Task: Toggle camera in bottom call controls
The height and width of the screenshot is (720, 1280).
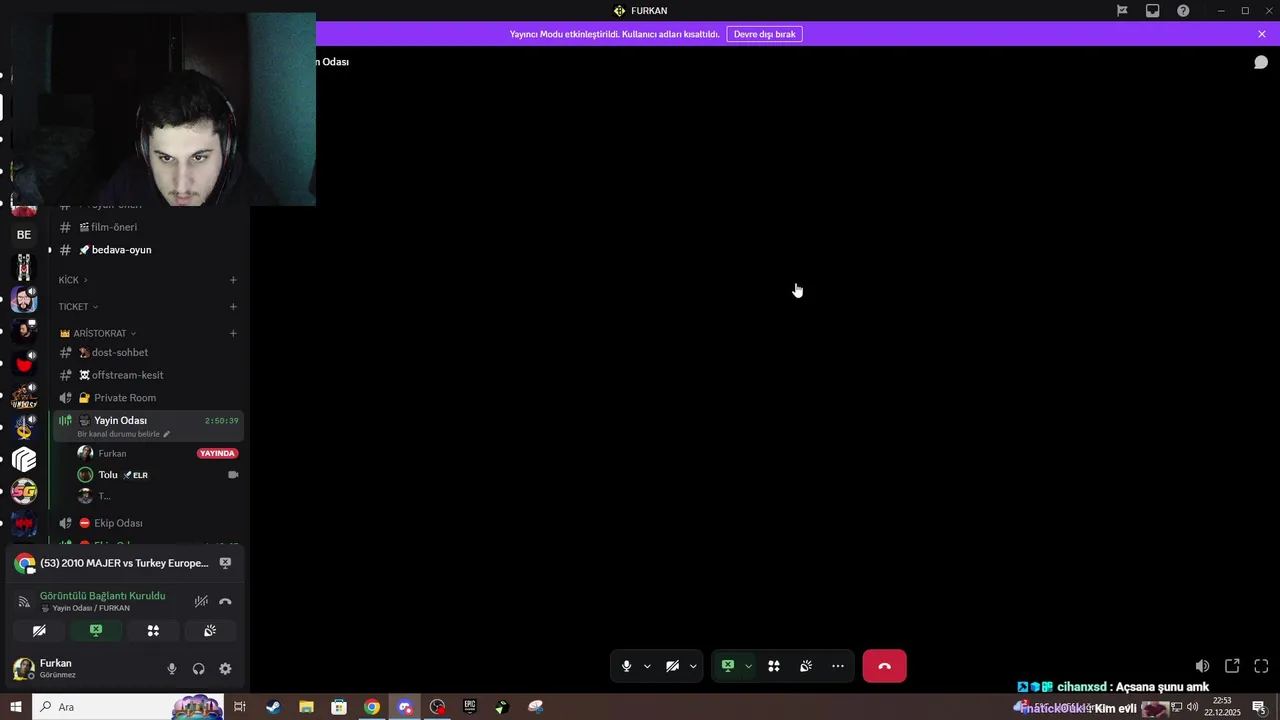Action: point(673,666)
